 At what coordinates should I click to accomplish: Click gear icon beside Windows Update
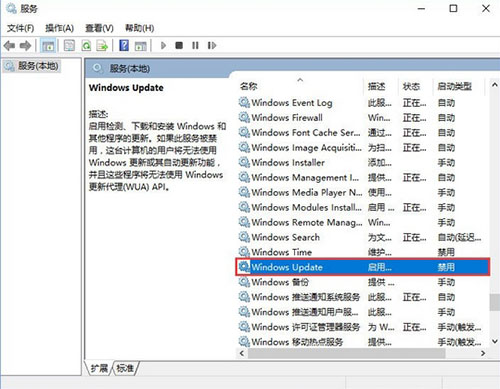click(244, 267)
